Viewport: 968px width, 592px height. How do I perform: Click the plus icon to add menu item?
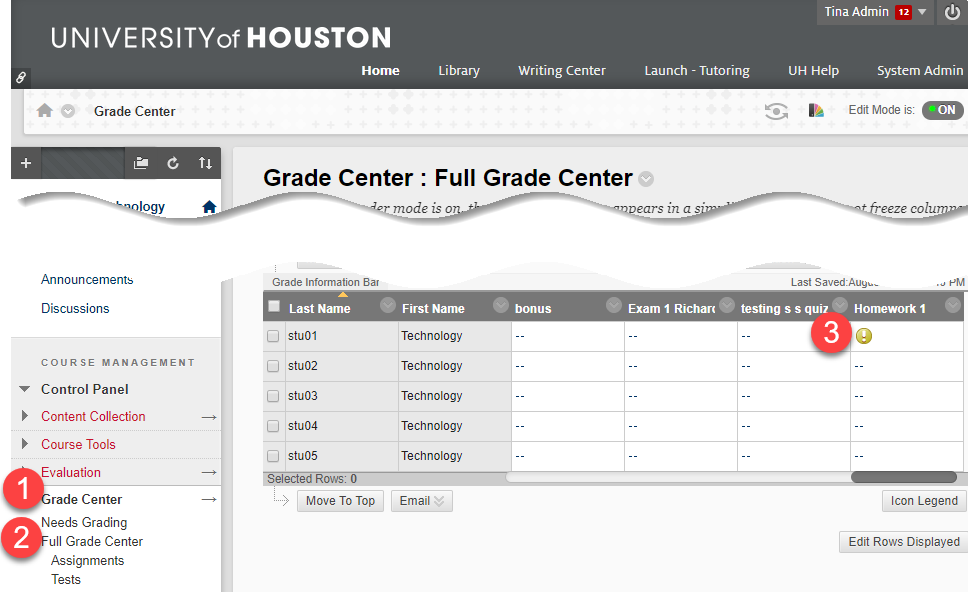[x=26, y=163]
